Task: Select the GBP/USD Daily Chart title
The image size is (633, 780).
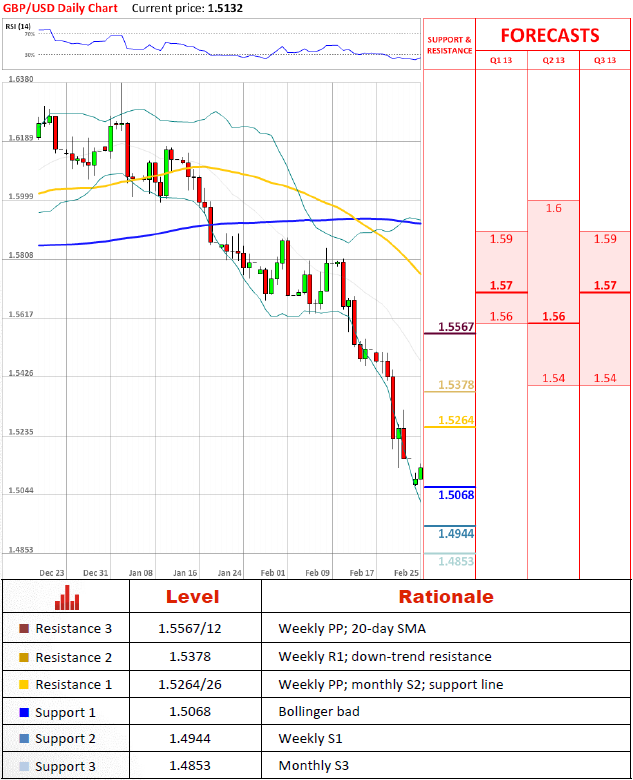Action: tap(60, 8)
